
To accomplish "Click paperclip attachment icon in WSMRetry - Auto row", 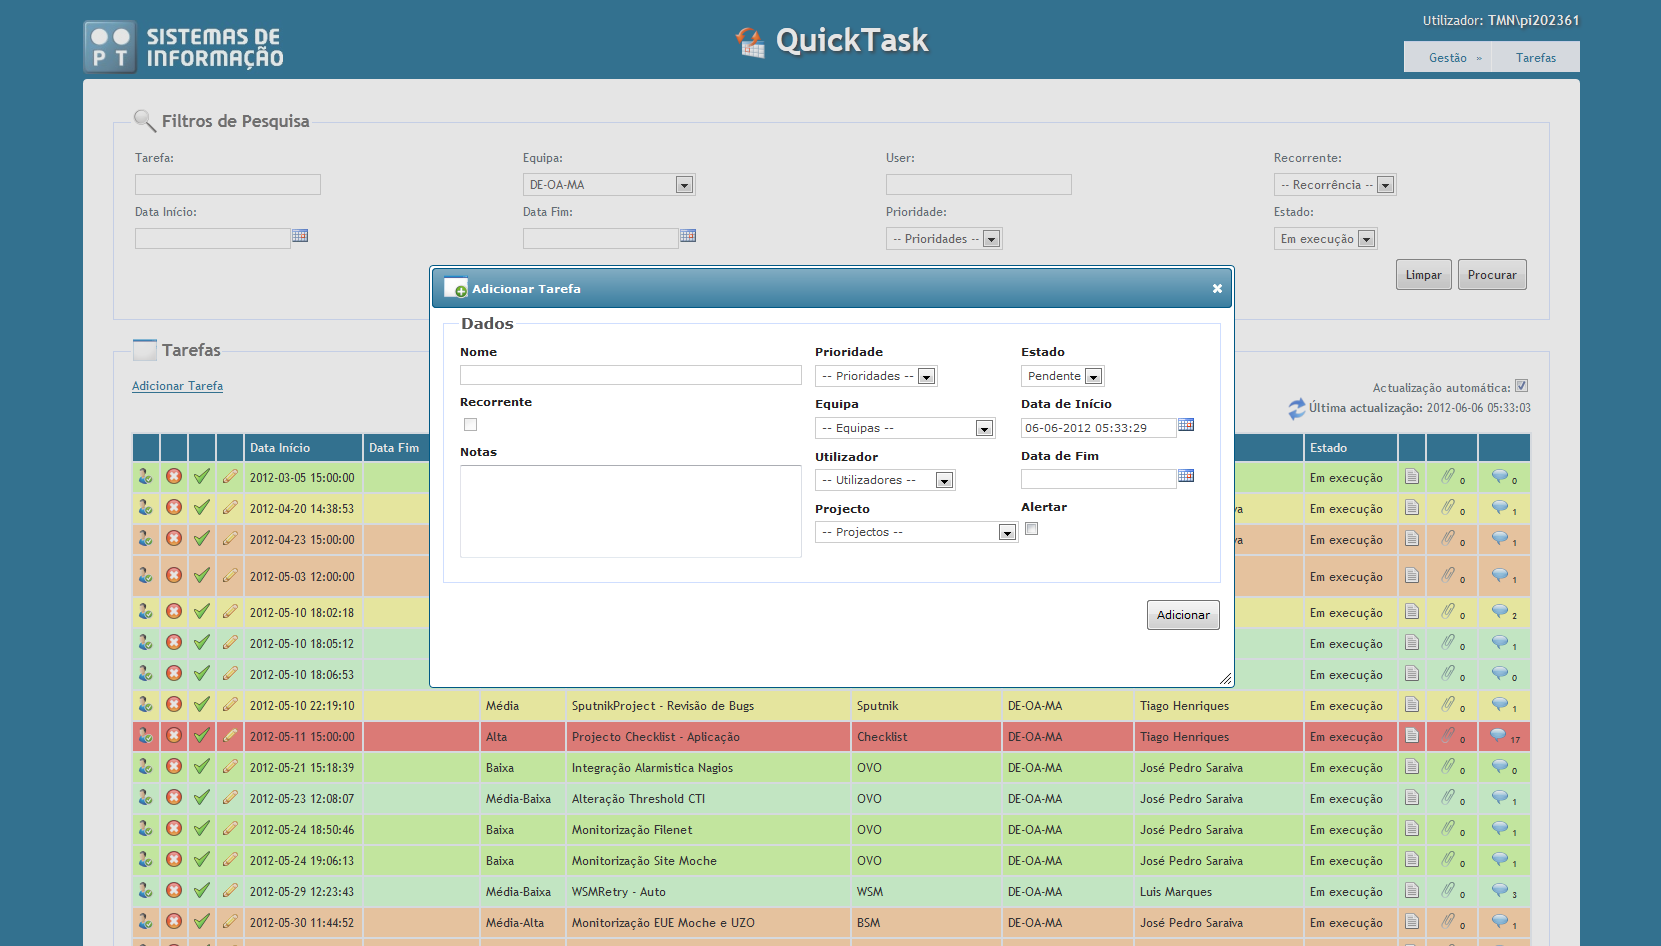I will click(x=1448, y=890).
